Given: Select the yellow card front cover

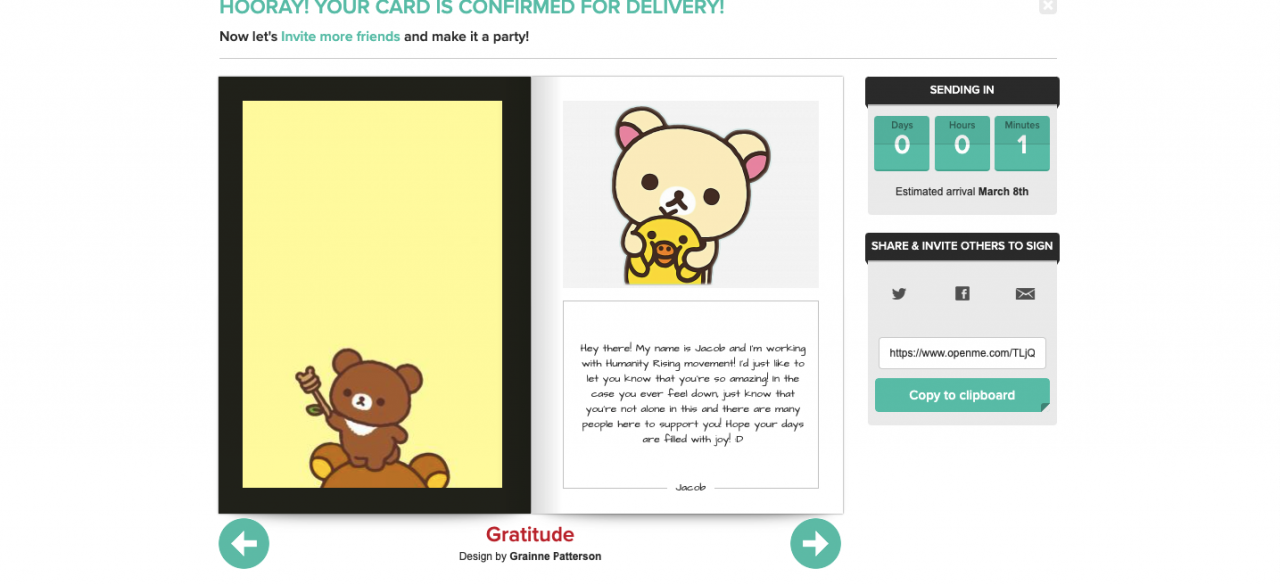Looking at the screenshot, I should [372, 294].
